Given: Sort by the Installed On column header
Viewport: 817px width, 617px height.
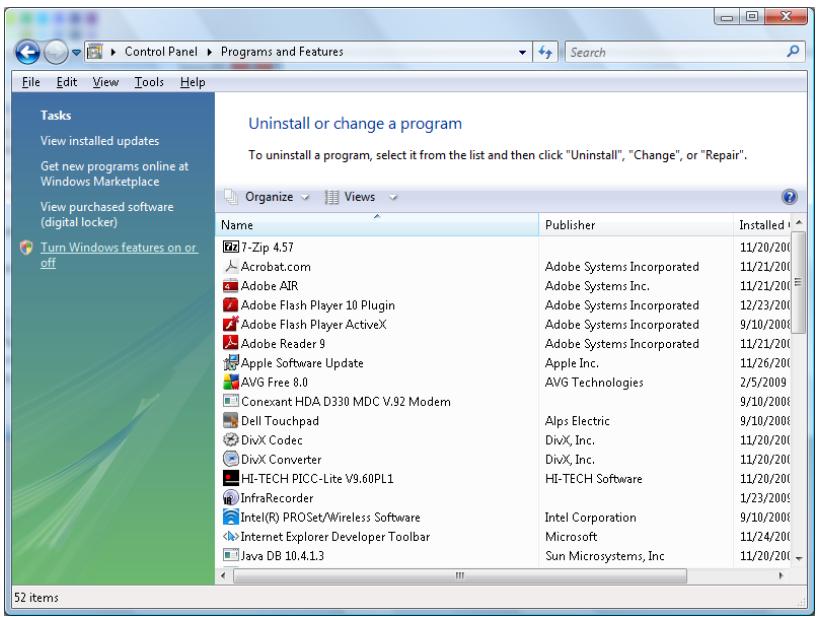Looking at the screenshot, I should click(762, 225).
